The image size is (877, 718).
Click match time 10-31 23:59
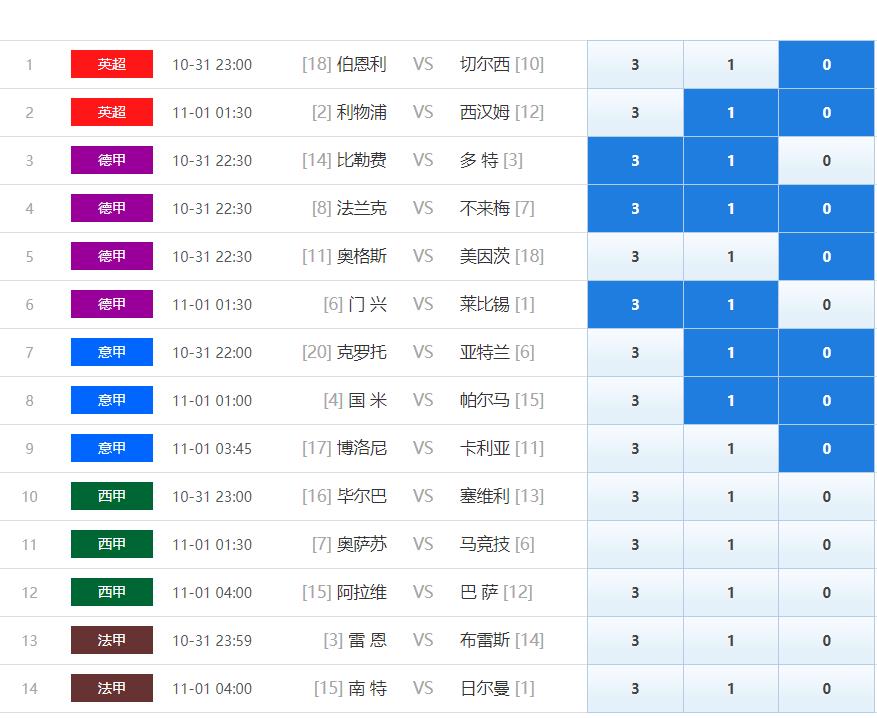(x=212, y=641)
